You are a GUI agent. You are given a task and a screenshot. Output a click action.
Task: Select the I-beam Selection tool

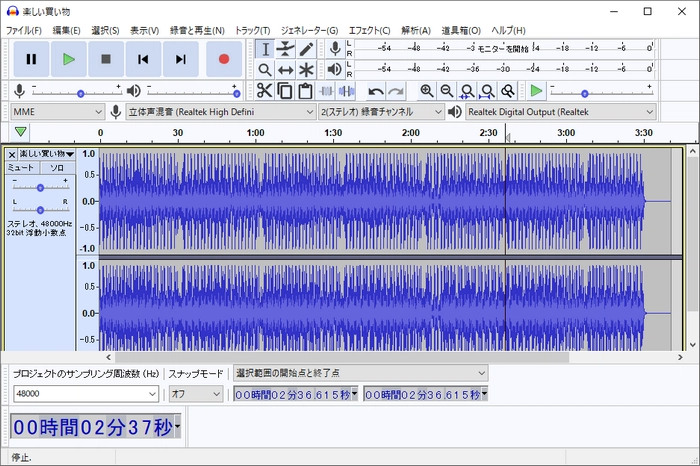[265, 49]
